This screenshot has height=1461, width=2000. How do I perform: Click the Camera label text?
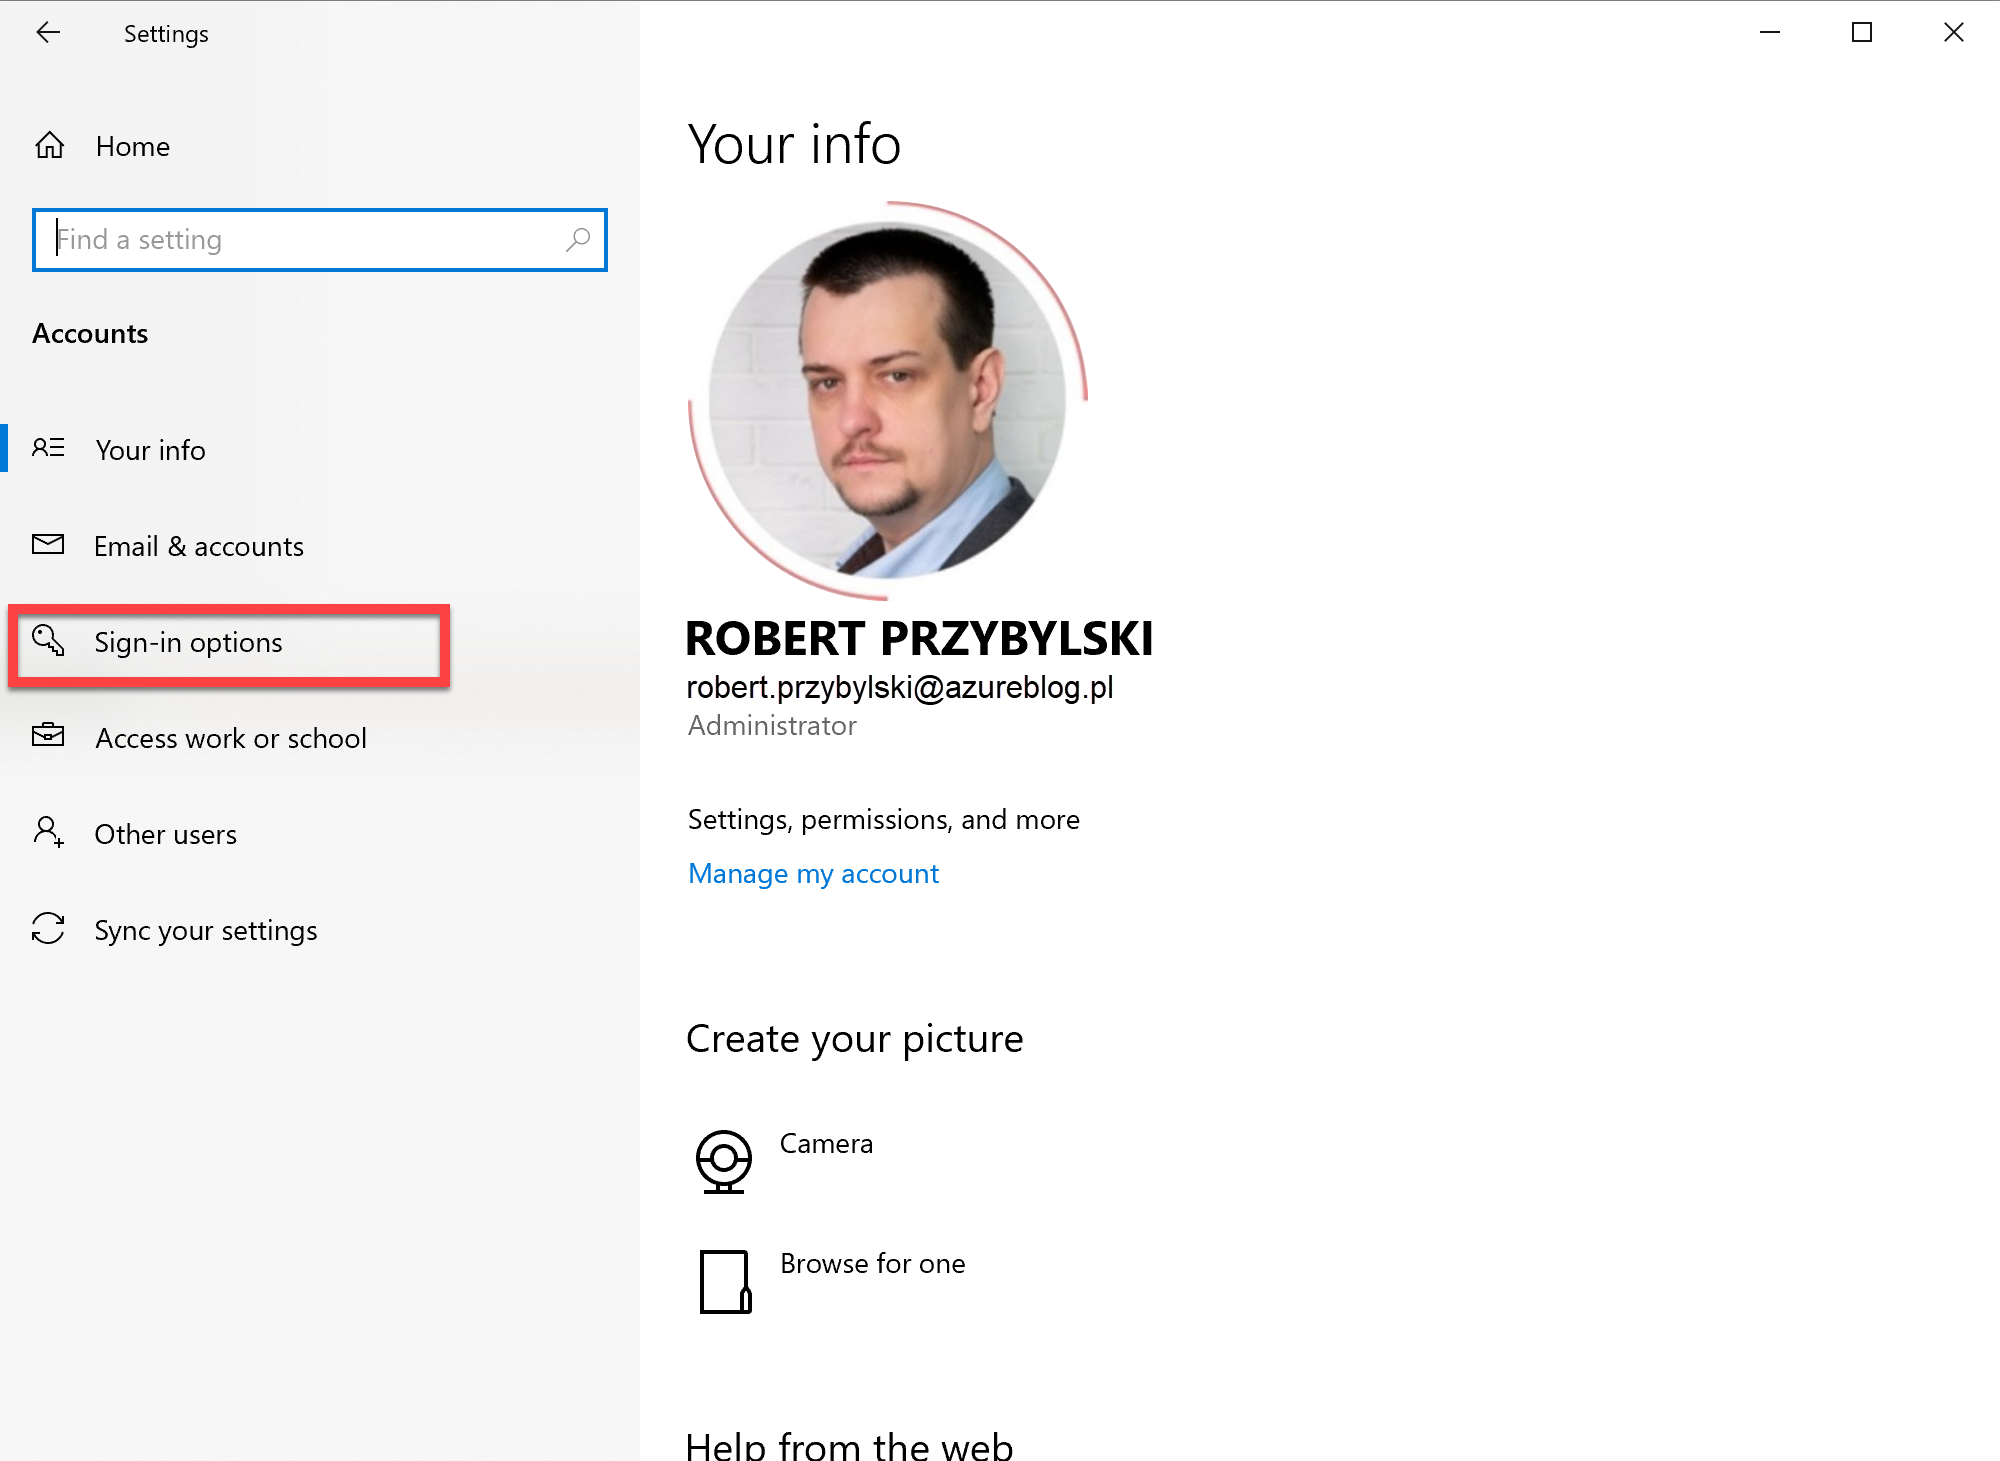click(x=826, y=1143)
